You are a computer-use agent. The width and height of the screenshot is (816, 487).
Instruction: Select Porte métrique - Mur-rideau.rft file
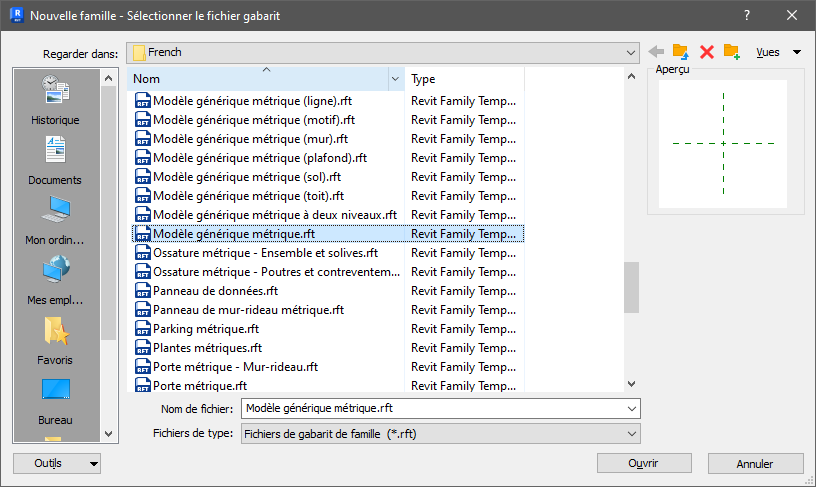click(235, 367)
